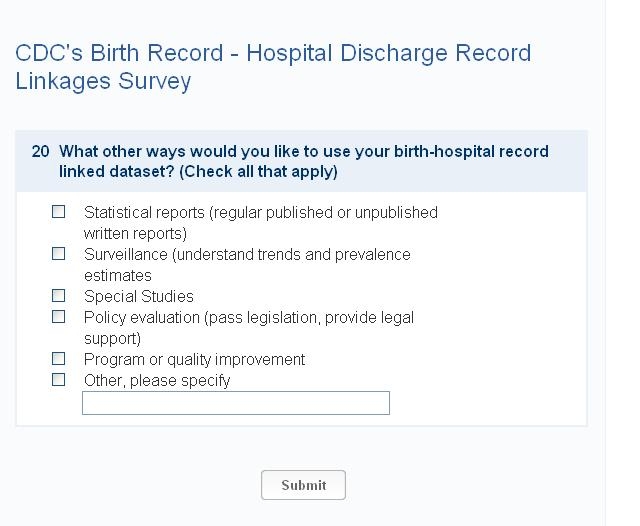Screen dimensions: 640x526
Task: Check the 'Other, please specify' box
Action: (x=59, y=380)
